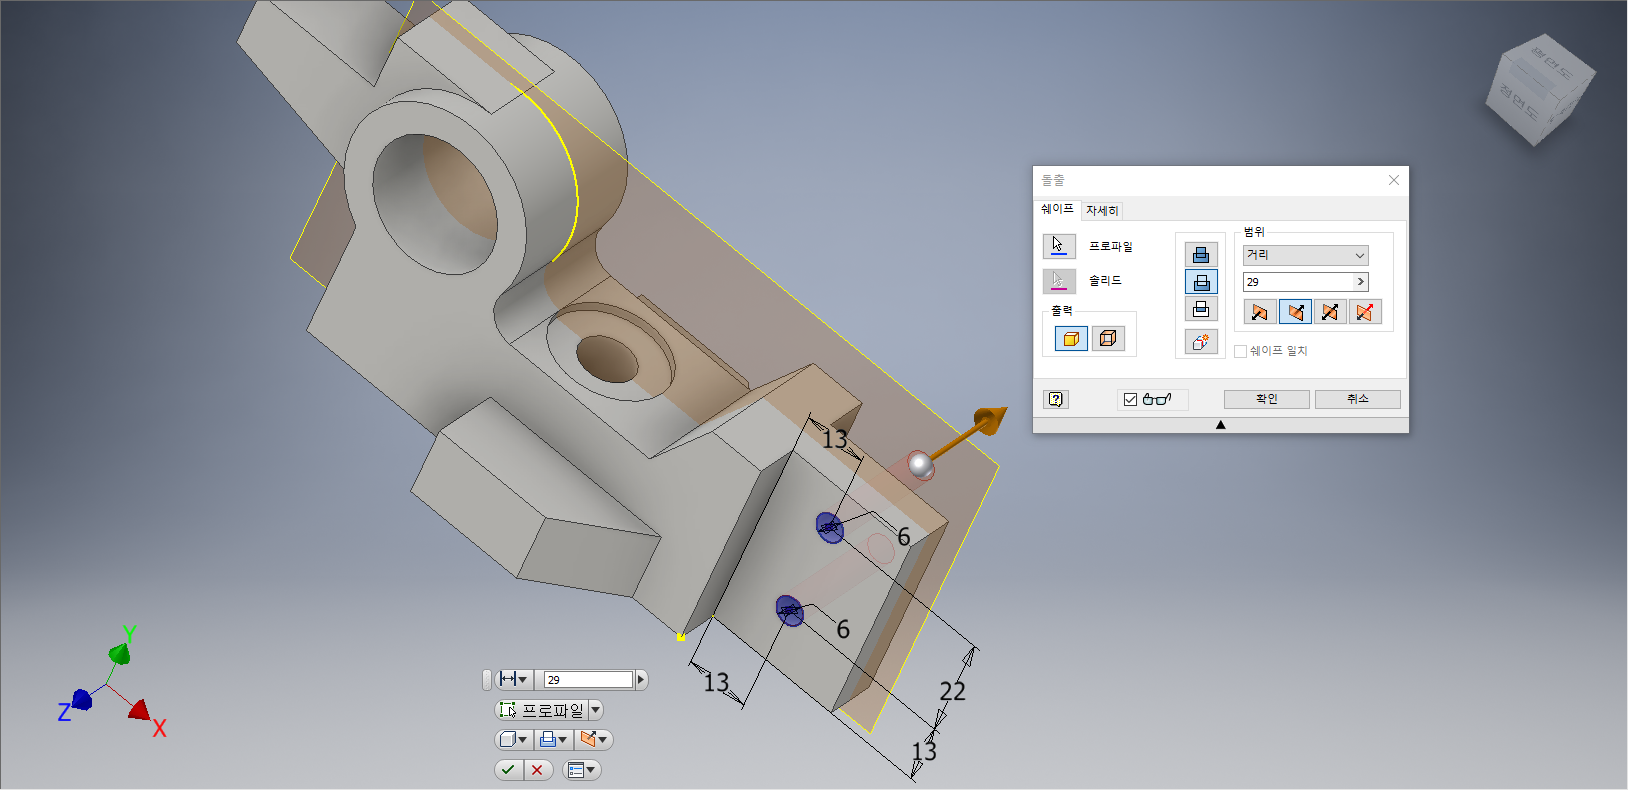Screen dimensions: 1628x790
Task: Choose the New Solid operation icon
Action: [1201, 342]
